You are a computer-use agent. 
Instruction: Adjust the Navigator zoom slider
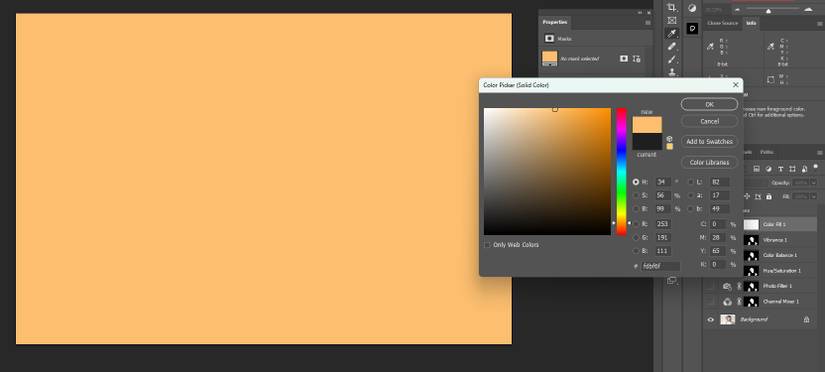[768, 11]
